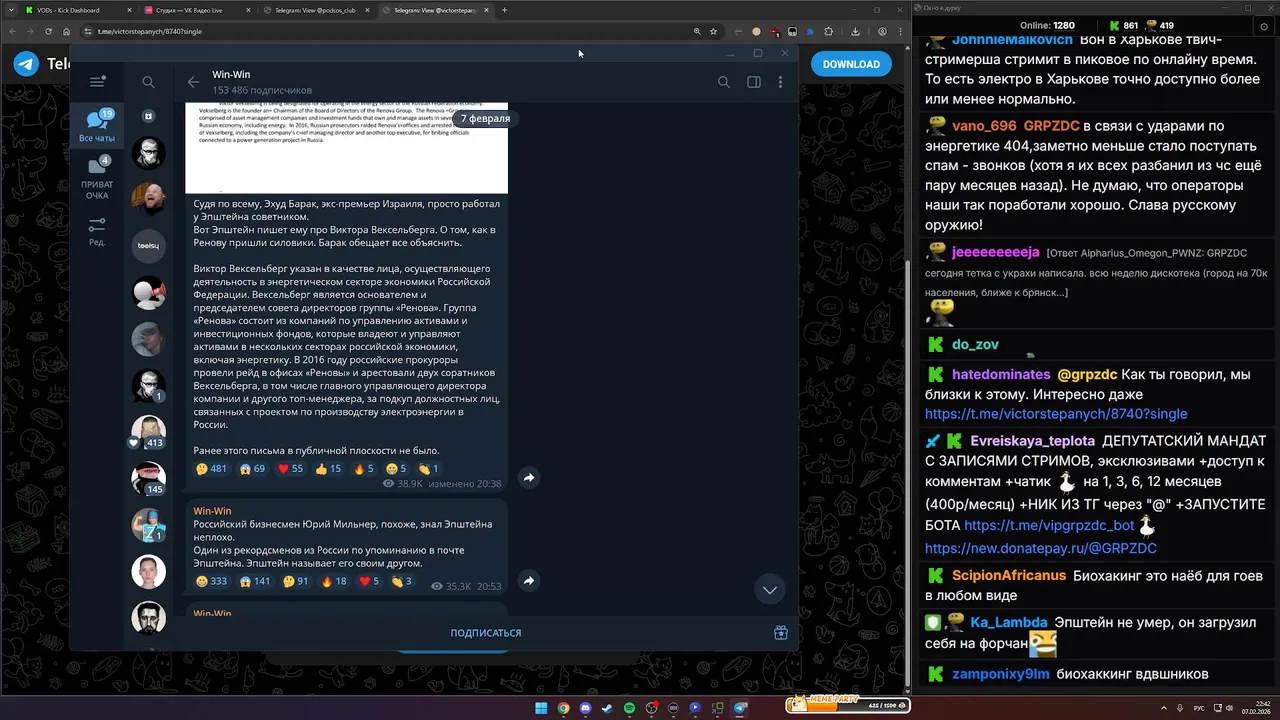1280x720 pixels.
Task: Jump to latest messages with down chevron
Action: [x=769, y=590]
